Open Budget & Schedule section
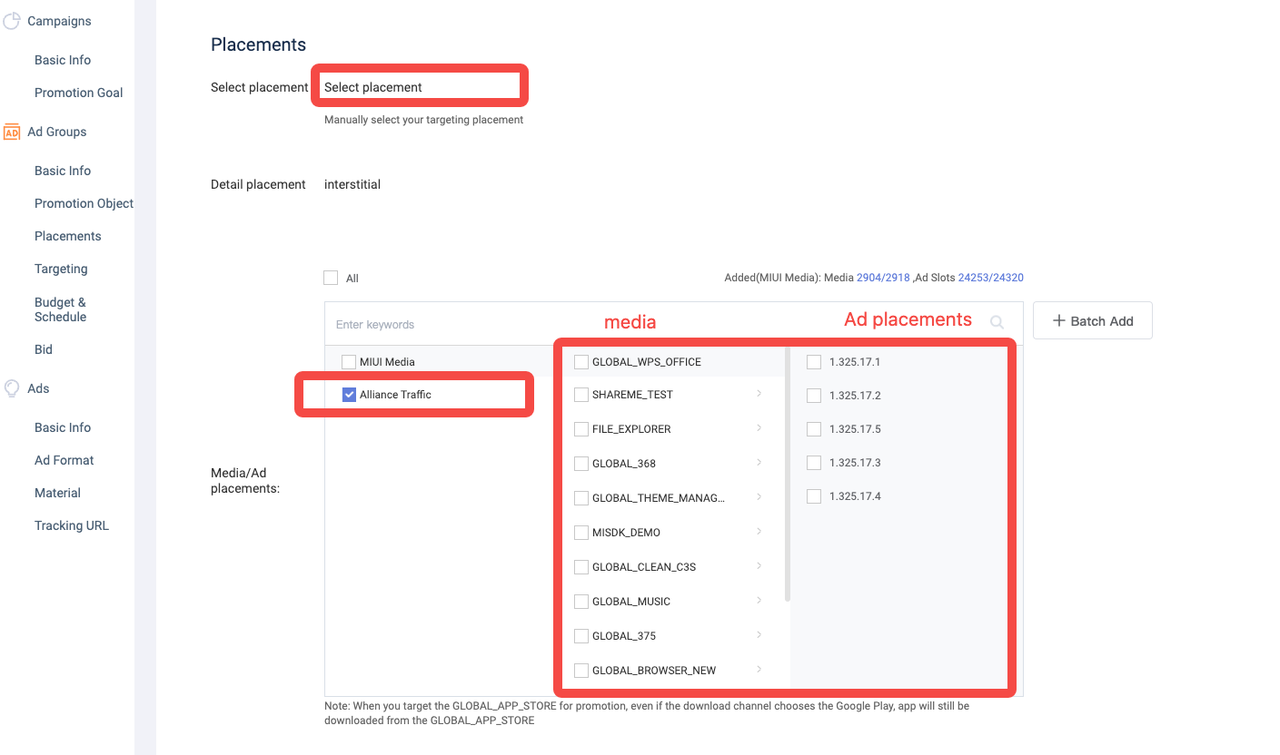 (60, 309)
